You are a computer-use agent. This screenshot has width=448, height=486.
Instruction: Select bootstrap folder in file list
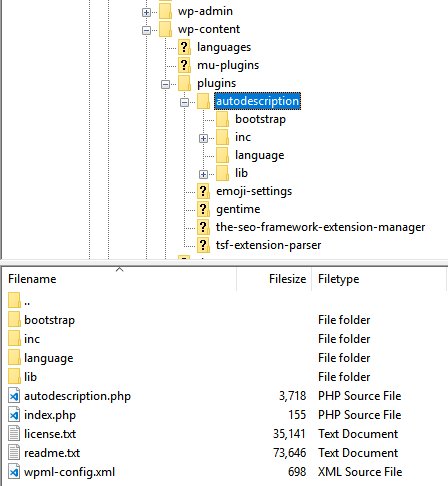(x=49, y=320)
